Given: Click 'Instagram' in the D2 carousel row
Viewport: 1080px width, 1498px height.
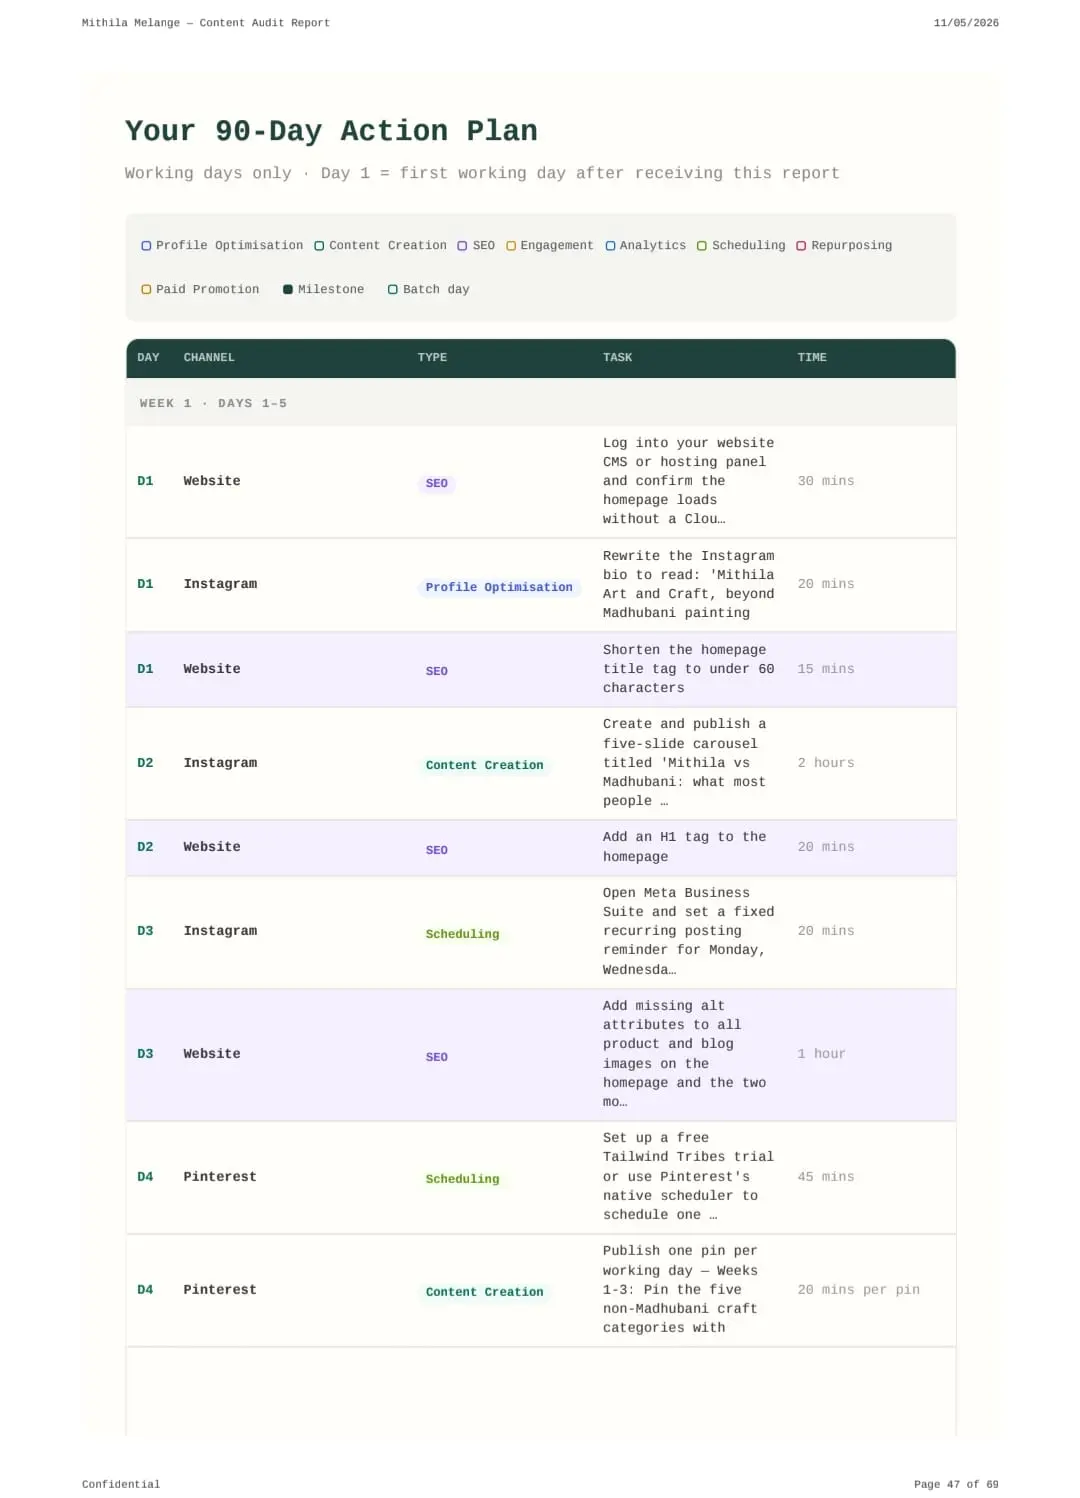Looking at the screenshot, I should coord(220,764).
